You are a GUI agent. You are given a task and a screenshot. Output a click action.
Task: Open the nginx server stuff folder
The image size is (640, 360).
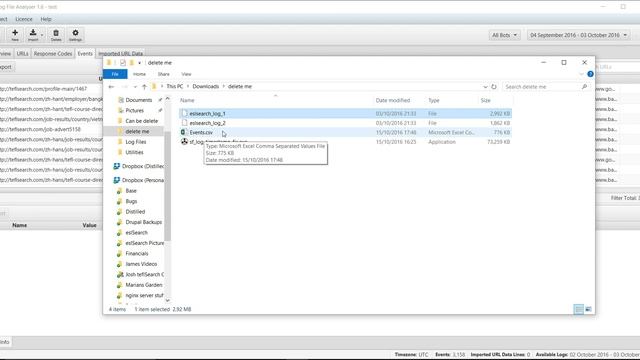click(144, 295)
